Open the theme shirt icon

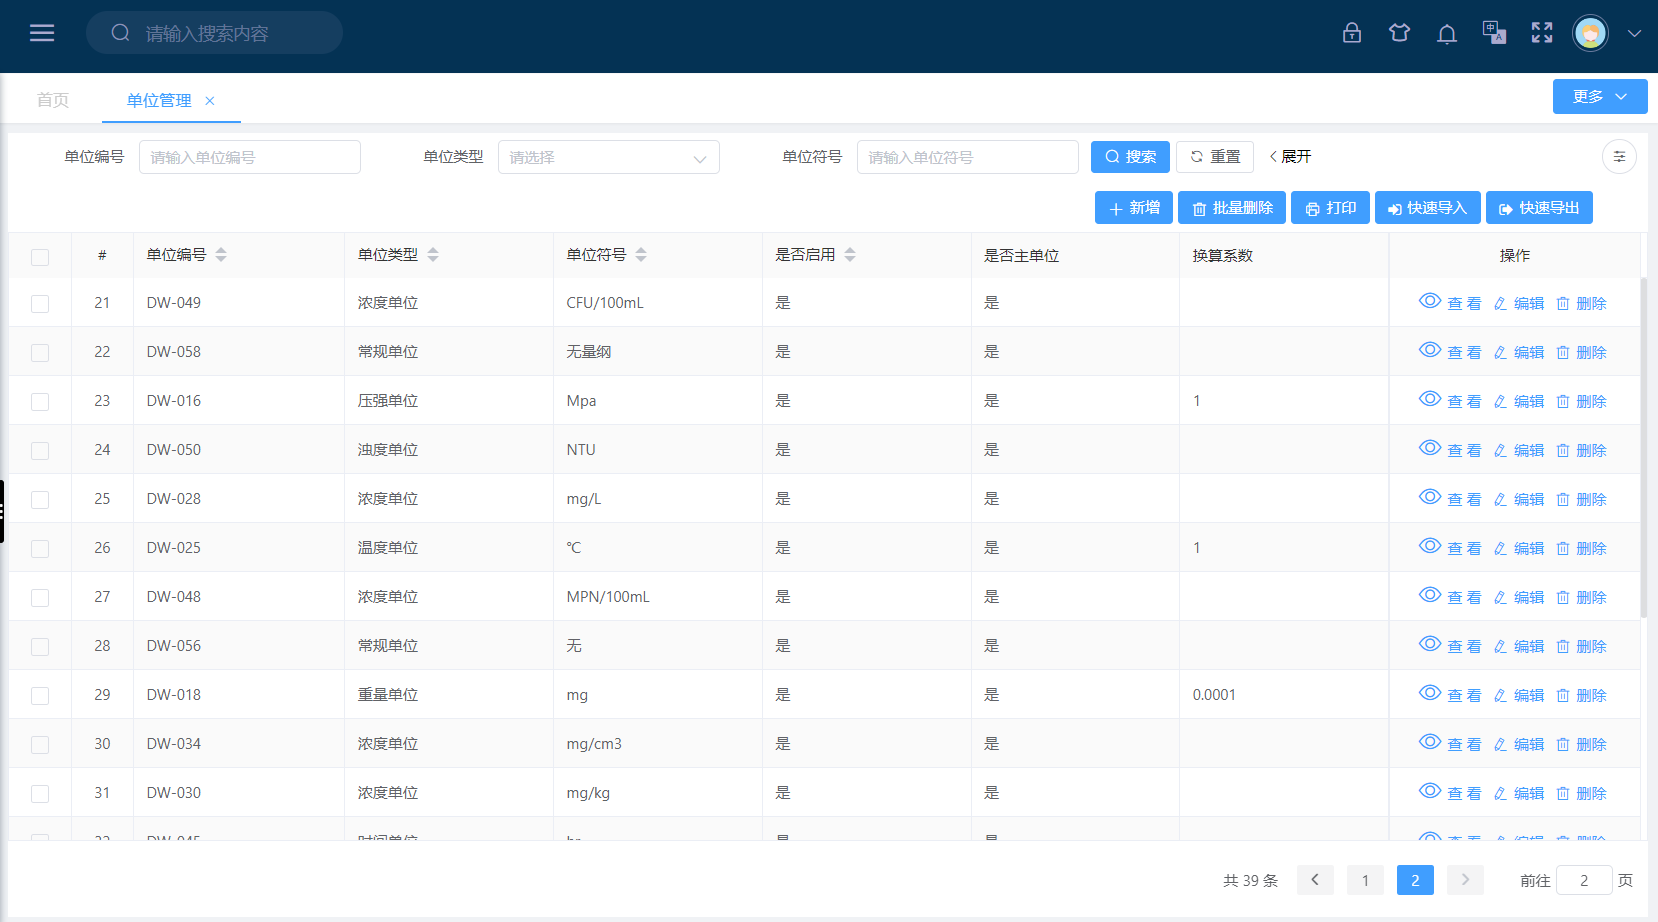pyautogui.click(x=1399, y=33)
